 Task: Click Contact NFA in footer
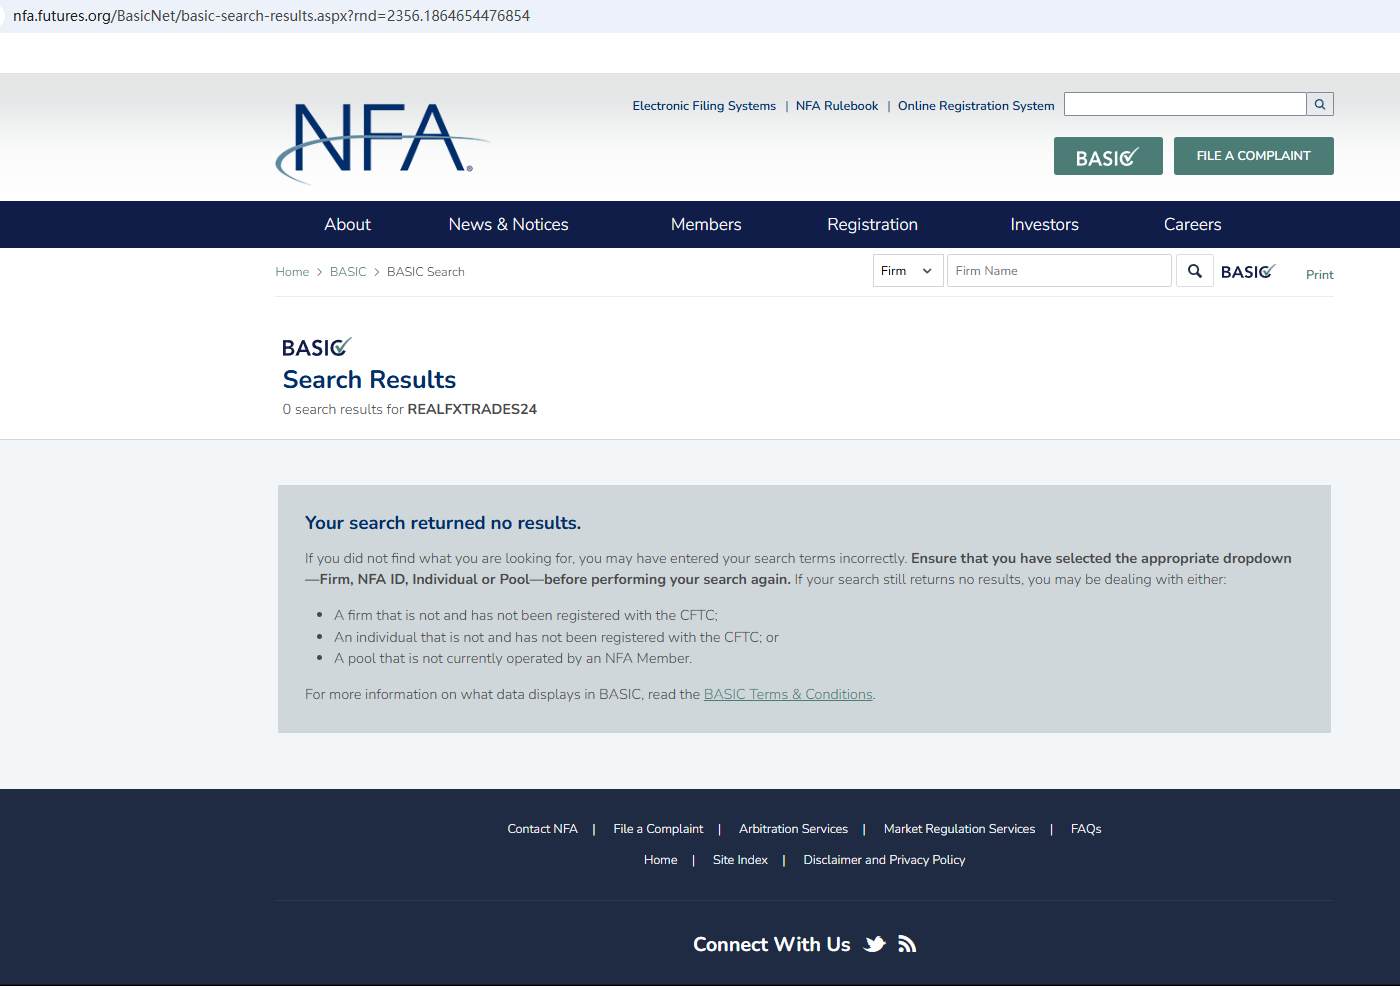[x=542, y=829]
